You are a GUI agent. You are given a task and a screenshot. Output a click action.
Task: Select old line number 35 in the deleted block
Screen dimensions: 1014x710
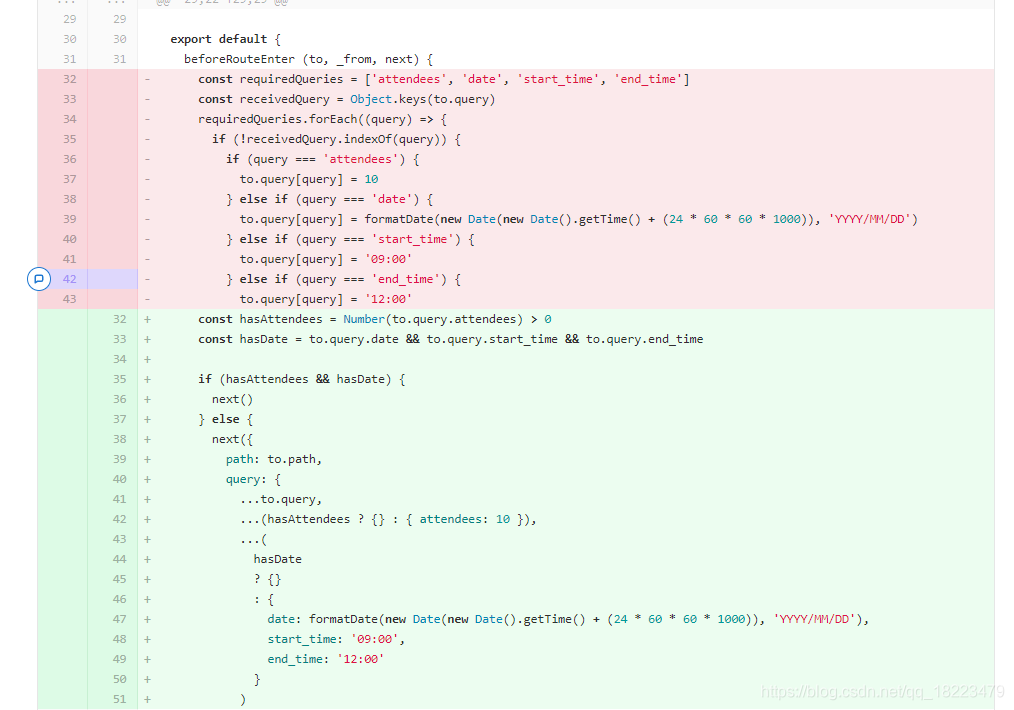pyautogui.click(x=69, y=139)
